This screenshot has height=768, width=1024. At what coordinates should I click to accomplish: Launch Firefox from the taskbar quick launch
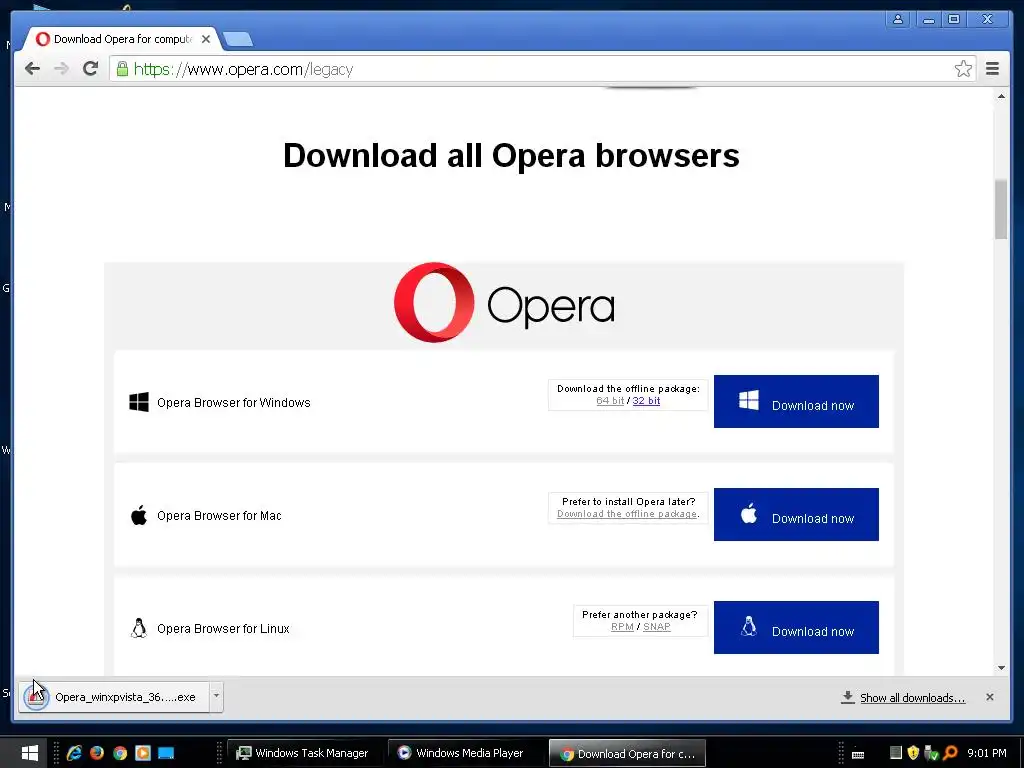[x=97, y=753]
